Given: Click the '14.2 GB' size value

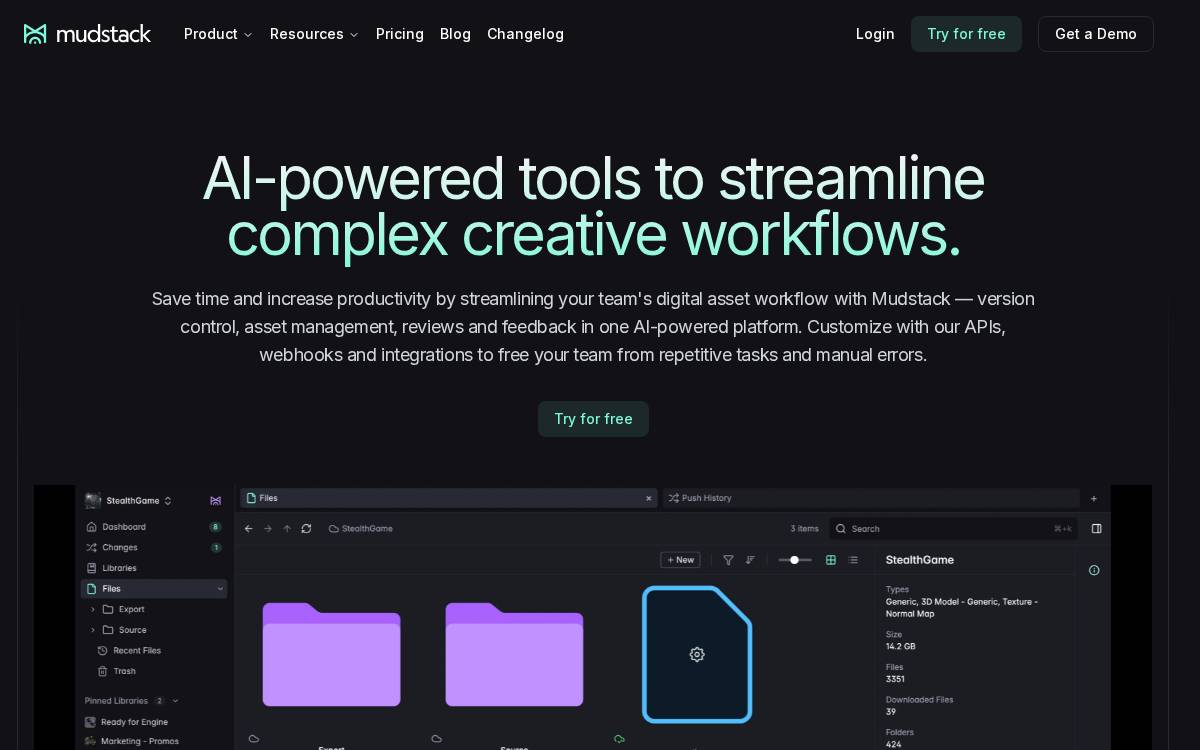Looking at the screenshot, I should [x=901, y=647].
